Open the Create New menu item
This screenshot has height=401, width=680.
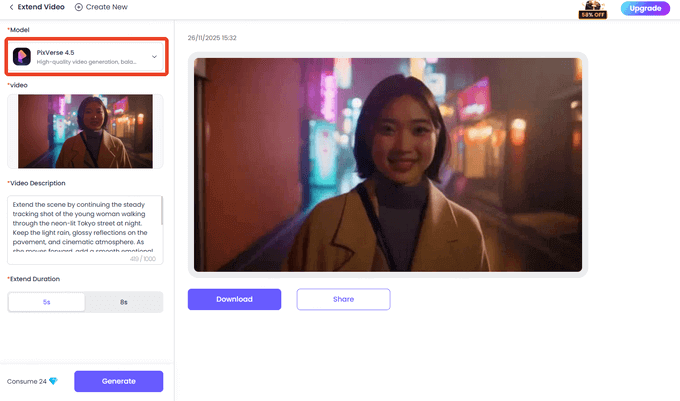pos(106,7)
